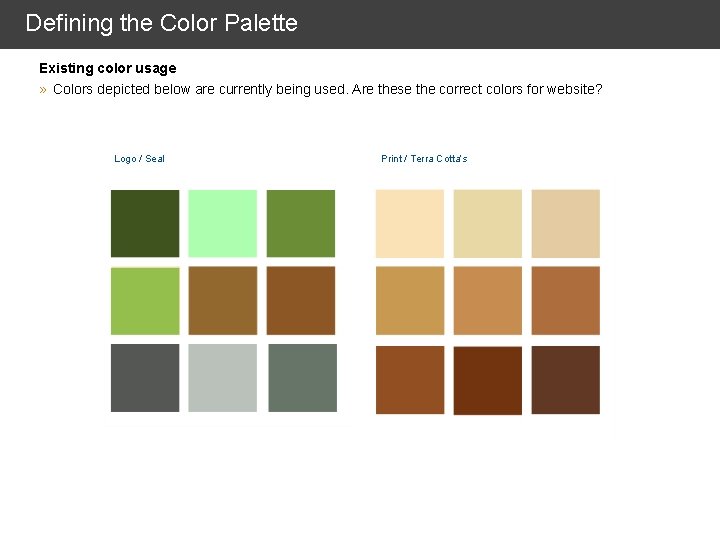Choose the light lime green swatch
This screenshot has width=720, height=540.
click(145, 300)
